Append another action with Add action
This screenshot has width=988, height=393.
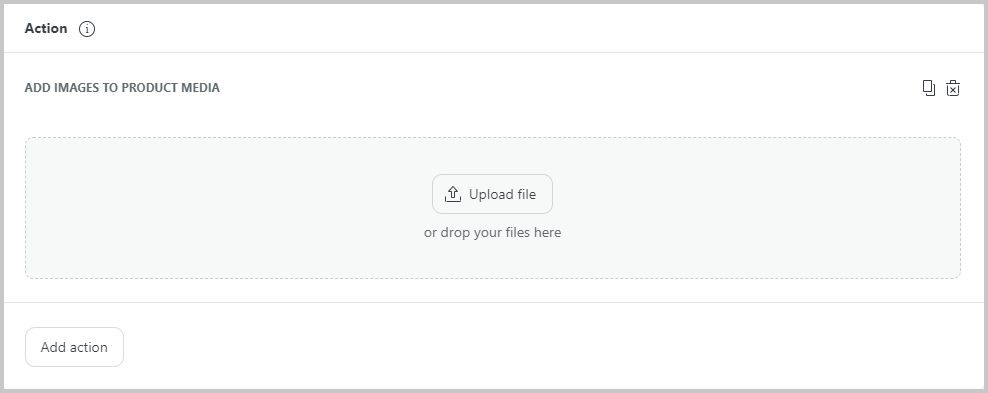[x=74, y=347]
